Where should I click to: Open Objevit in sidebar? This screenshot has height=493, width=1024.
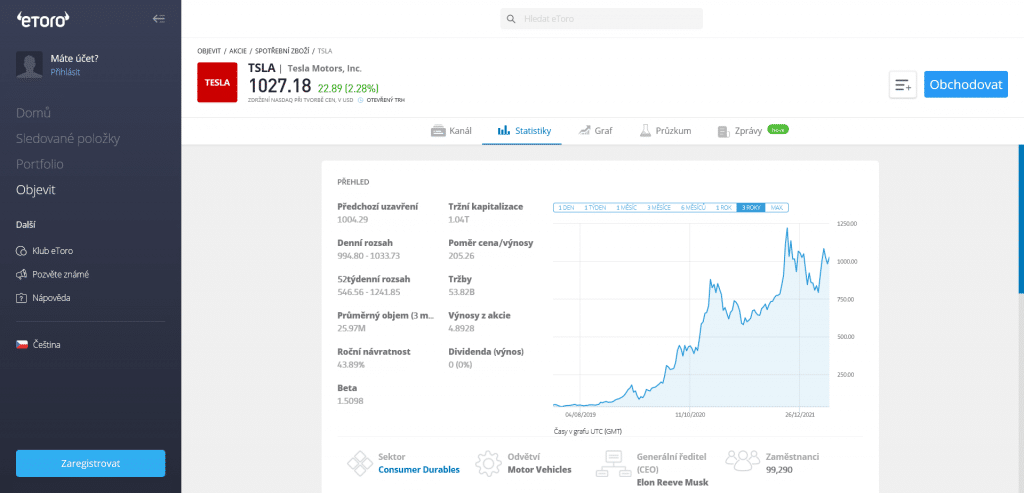click(x=36, y=190)
